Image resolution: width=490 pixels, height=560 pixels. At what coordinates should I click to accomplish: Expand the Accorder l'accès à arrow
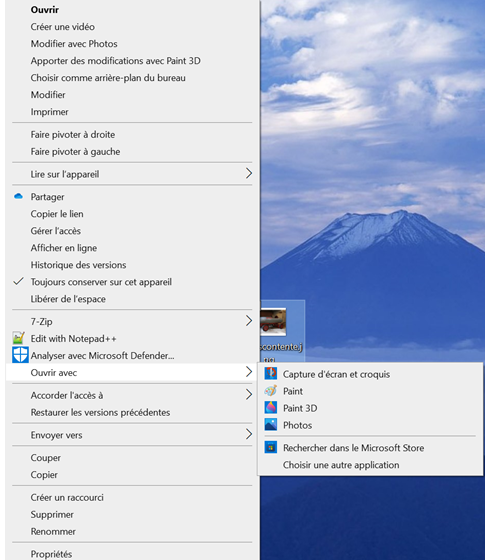tap(249, 395)
